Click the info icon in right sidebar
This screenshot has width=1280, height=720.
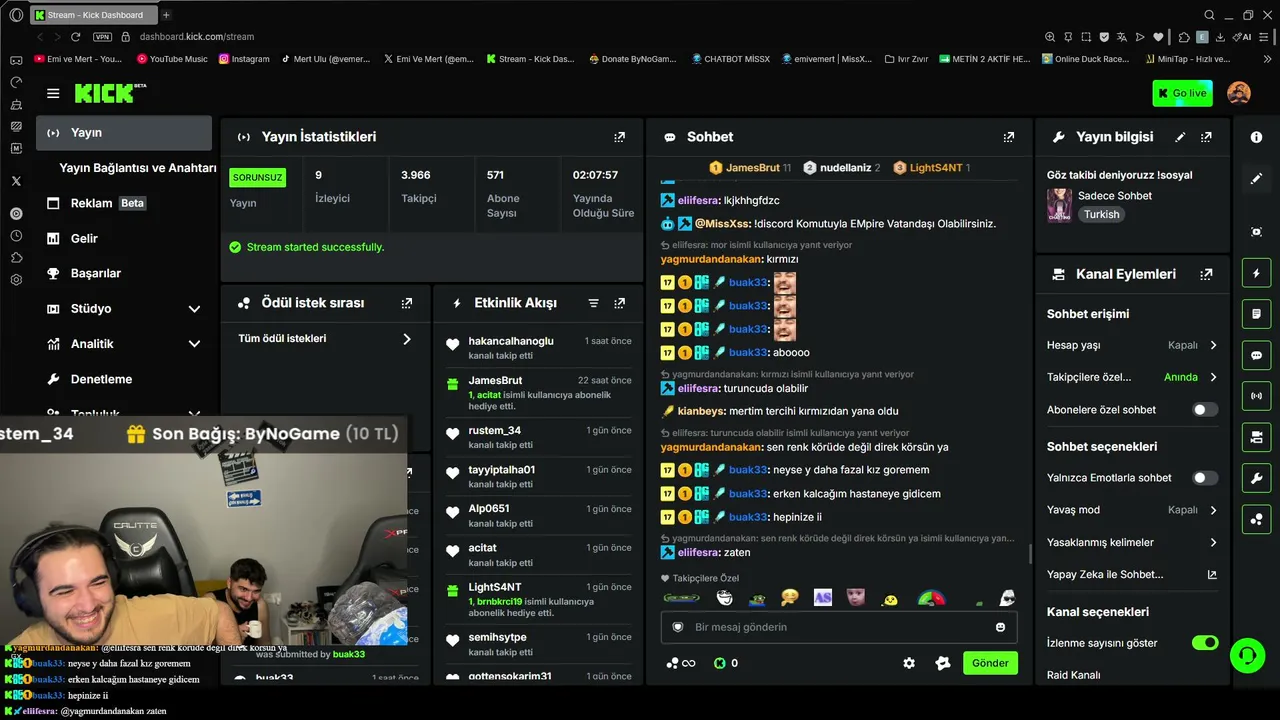pyautogui.click(x=1257, y=137)
